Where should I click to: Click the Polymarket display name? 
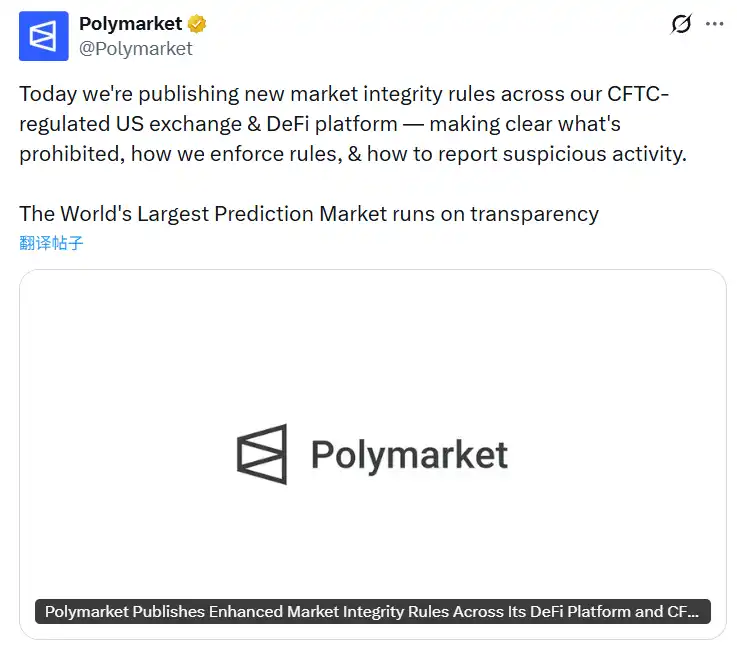point(130,24)
